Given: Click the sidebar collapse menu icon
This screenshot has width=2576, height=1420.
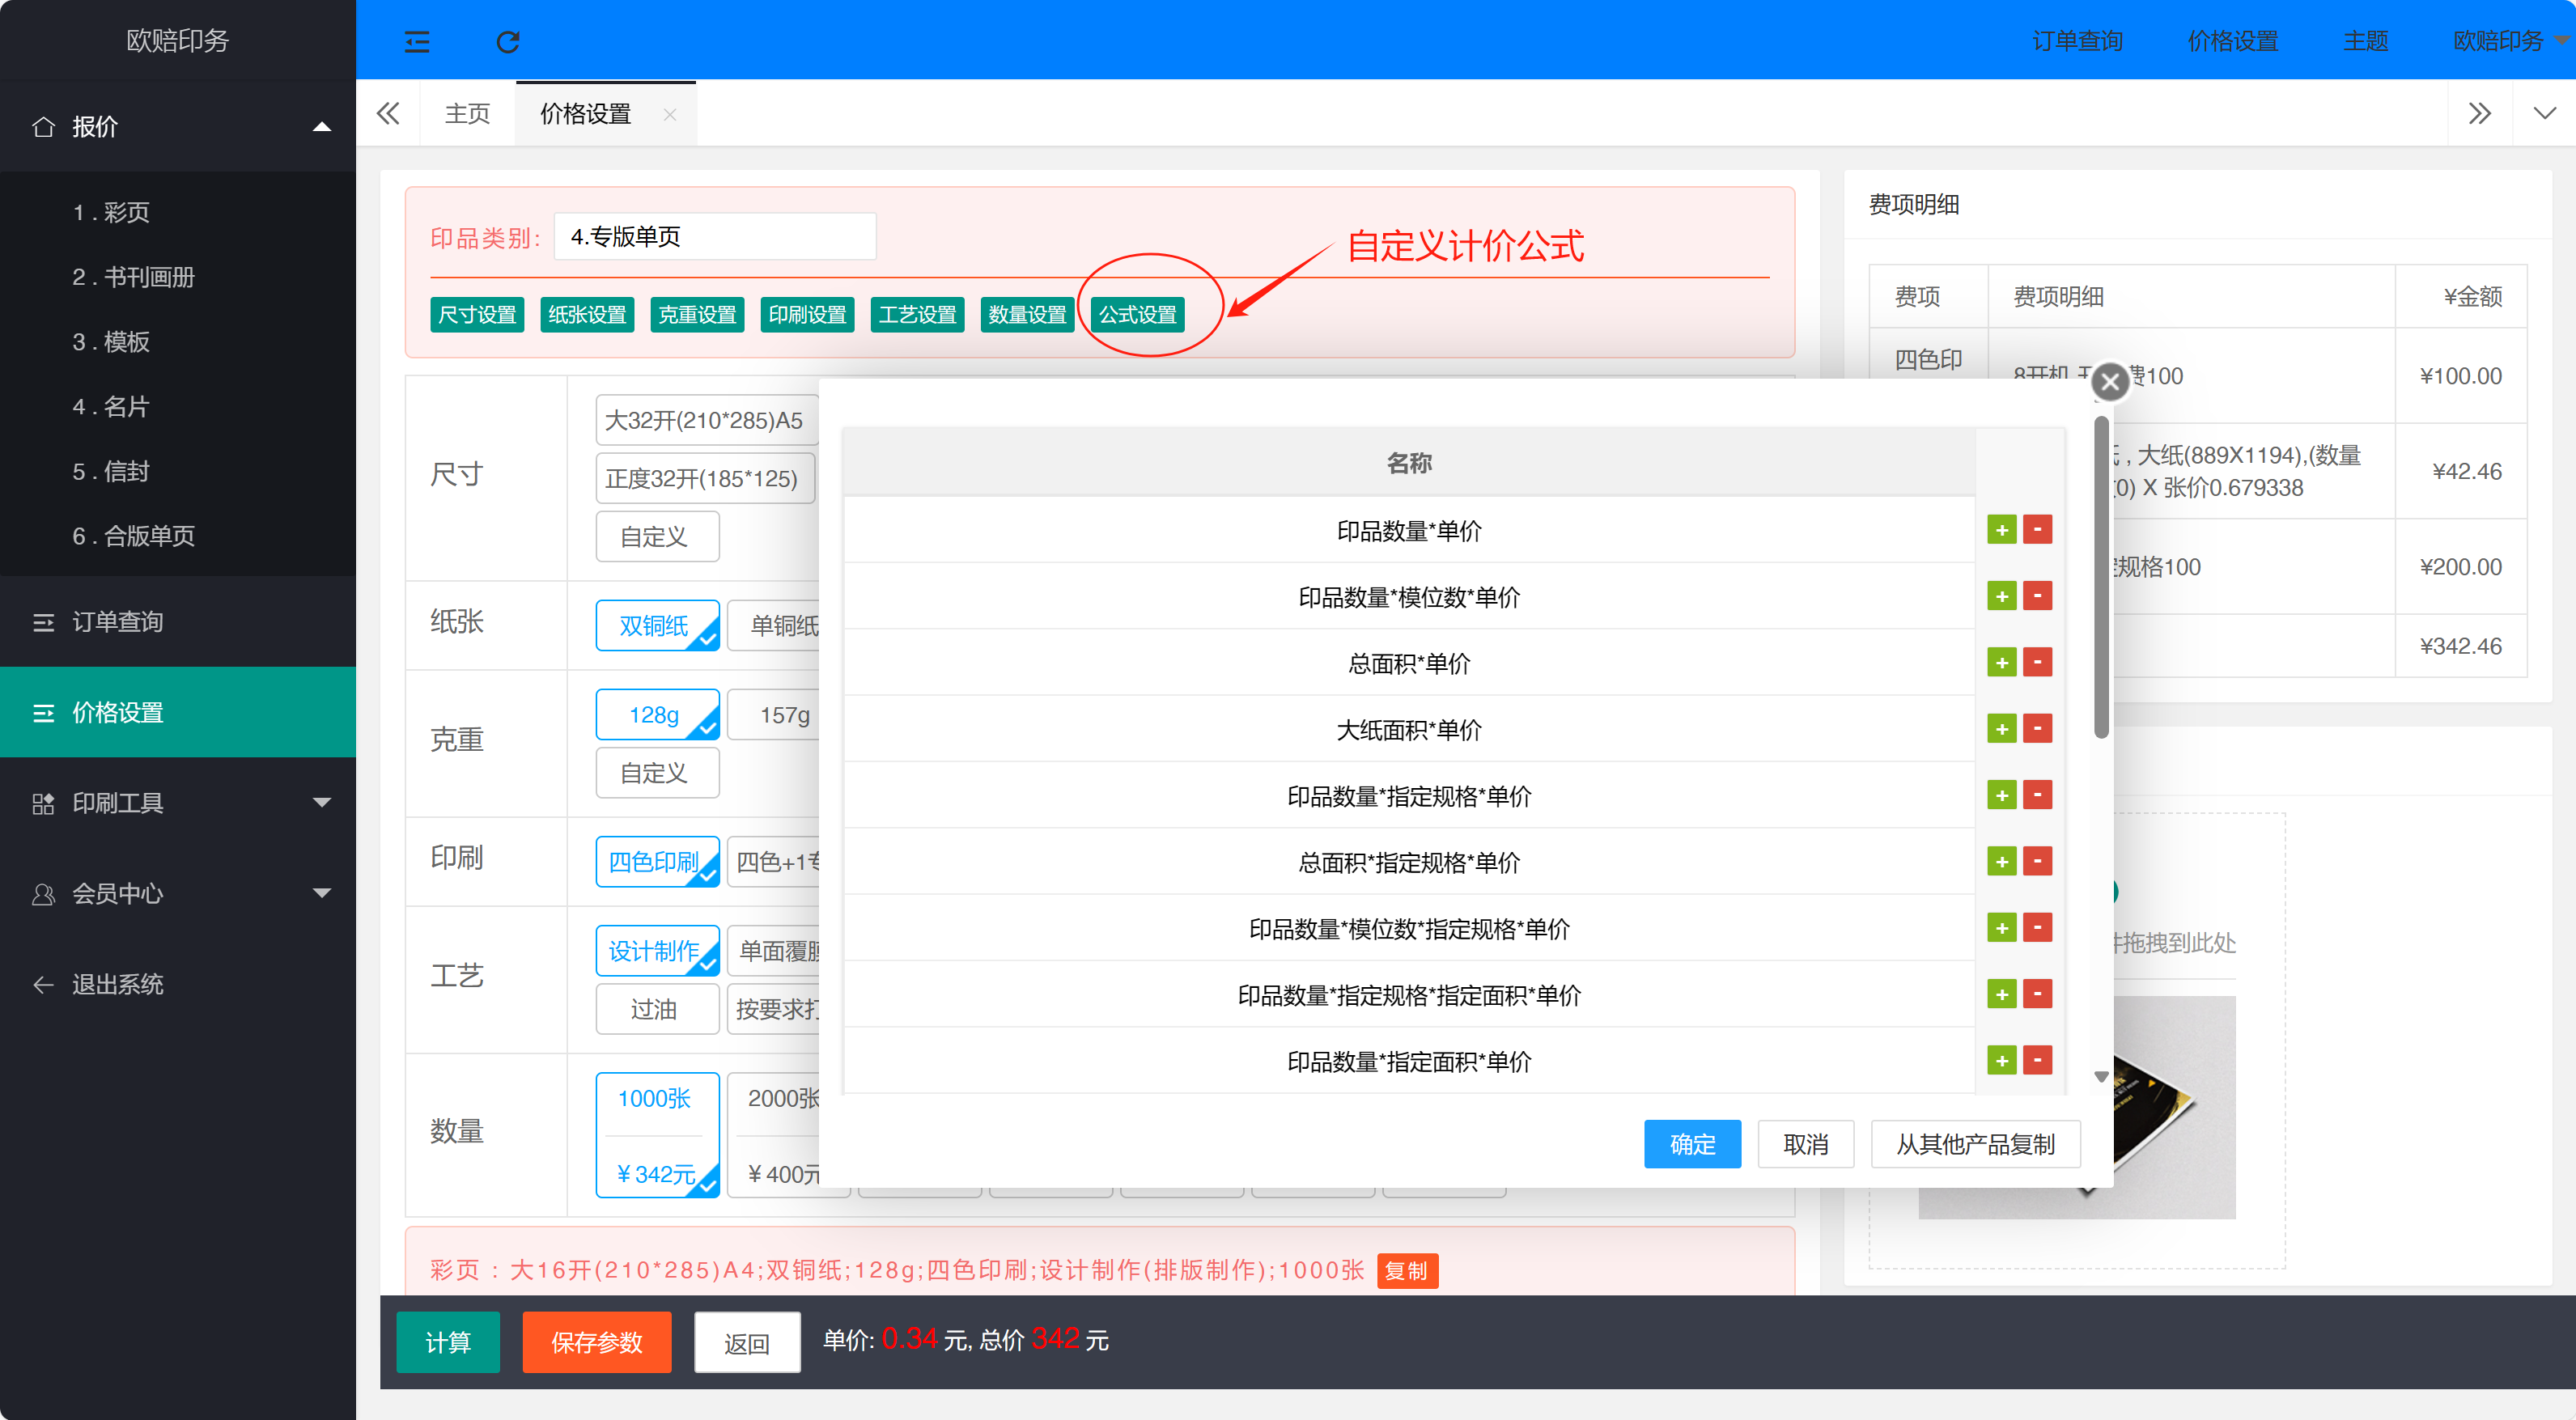Looking at the screenshot, I should coord(416,41).
